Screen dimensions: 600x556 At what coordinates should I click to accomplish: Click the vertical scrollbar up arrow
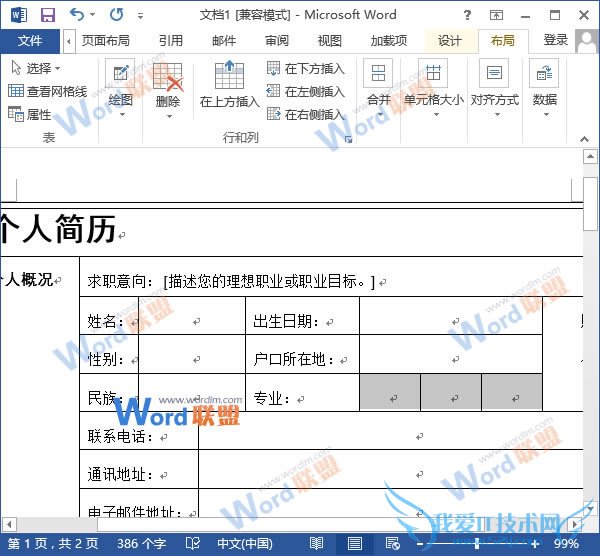click(x=590, y=157)
